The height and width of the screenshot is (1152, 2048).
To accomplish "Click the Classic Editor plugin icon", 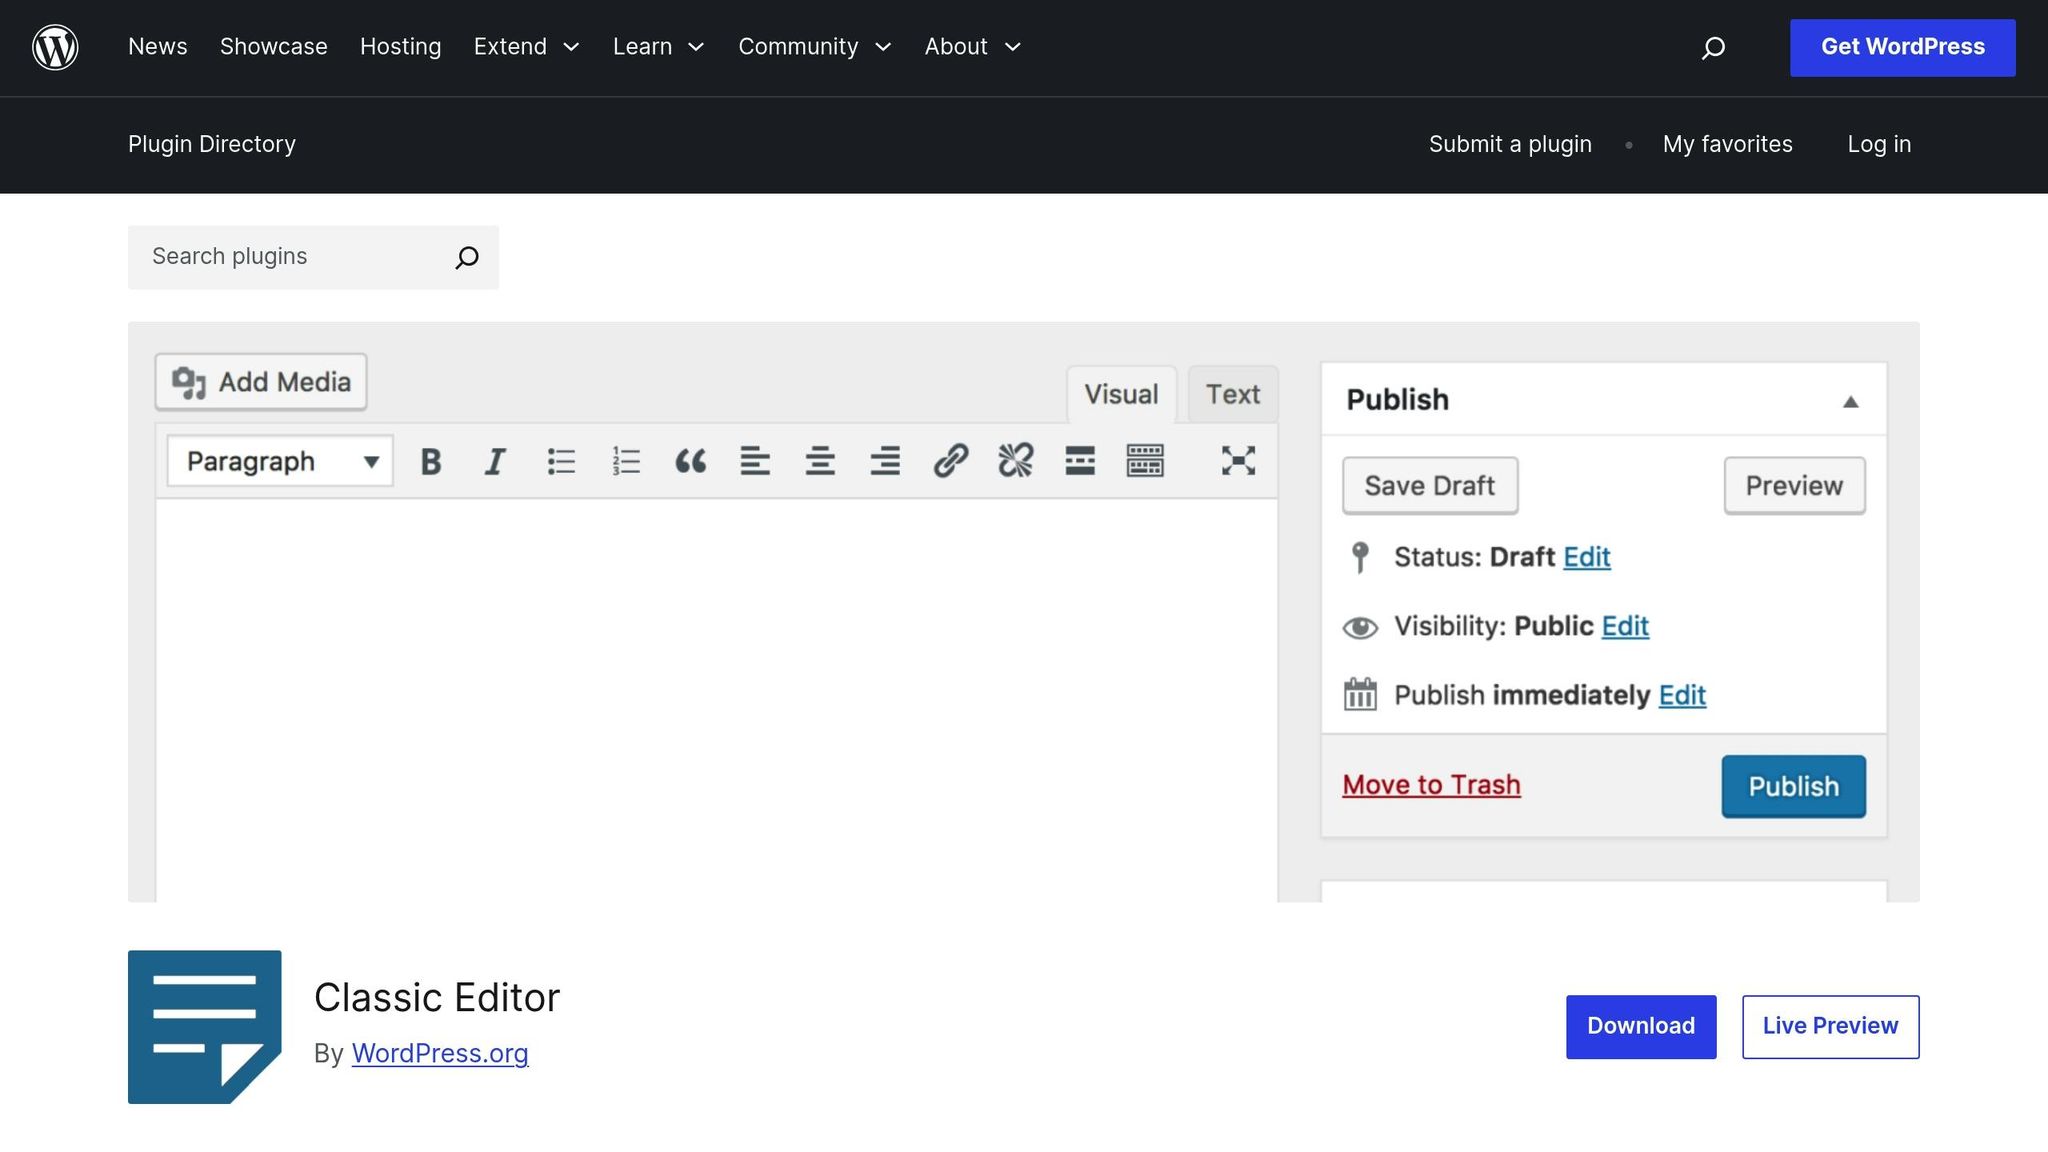I will click(205, 1027).
